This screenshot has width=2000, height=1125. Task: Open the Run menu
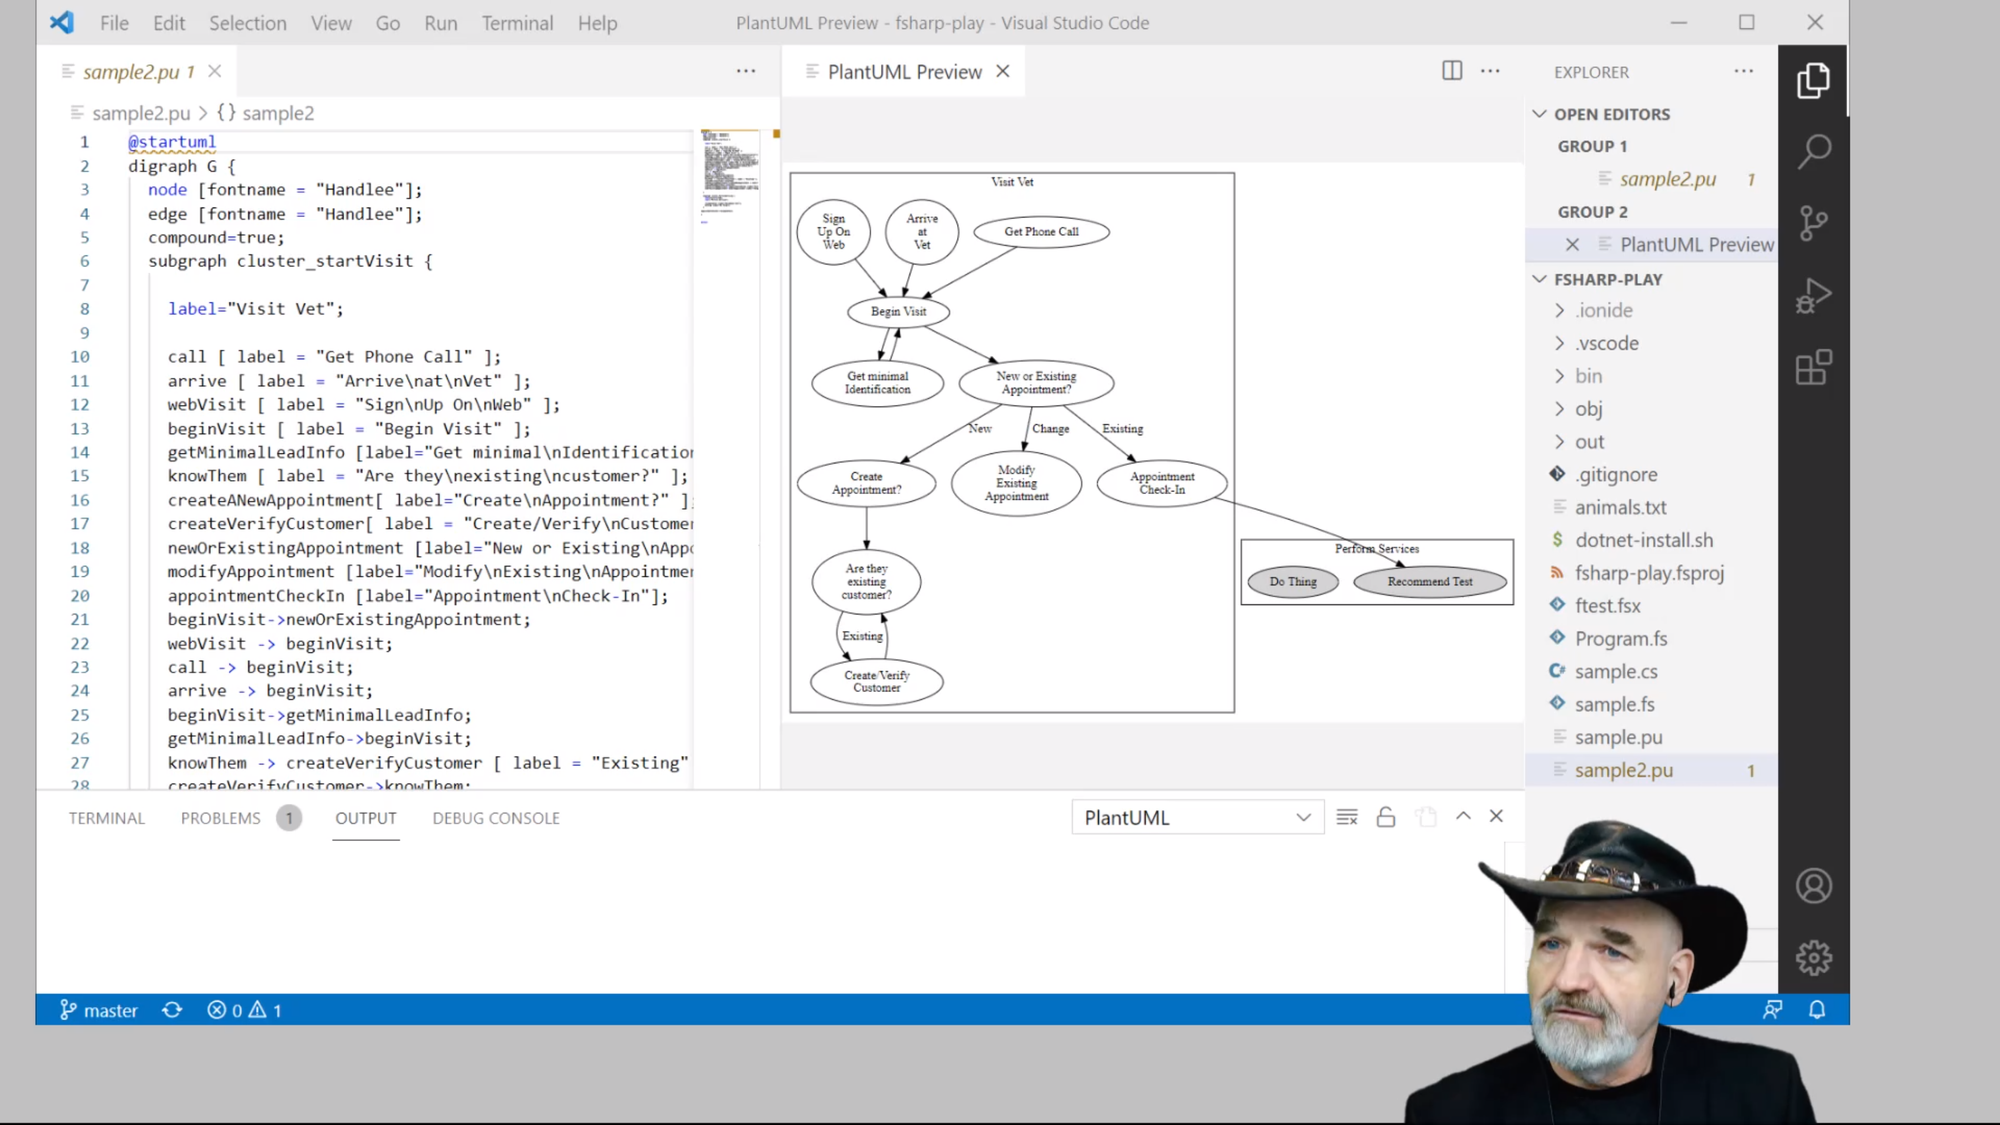(440, 22)
